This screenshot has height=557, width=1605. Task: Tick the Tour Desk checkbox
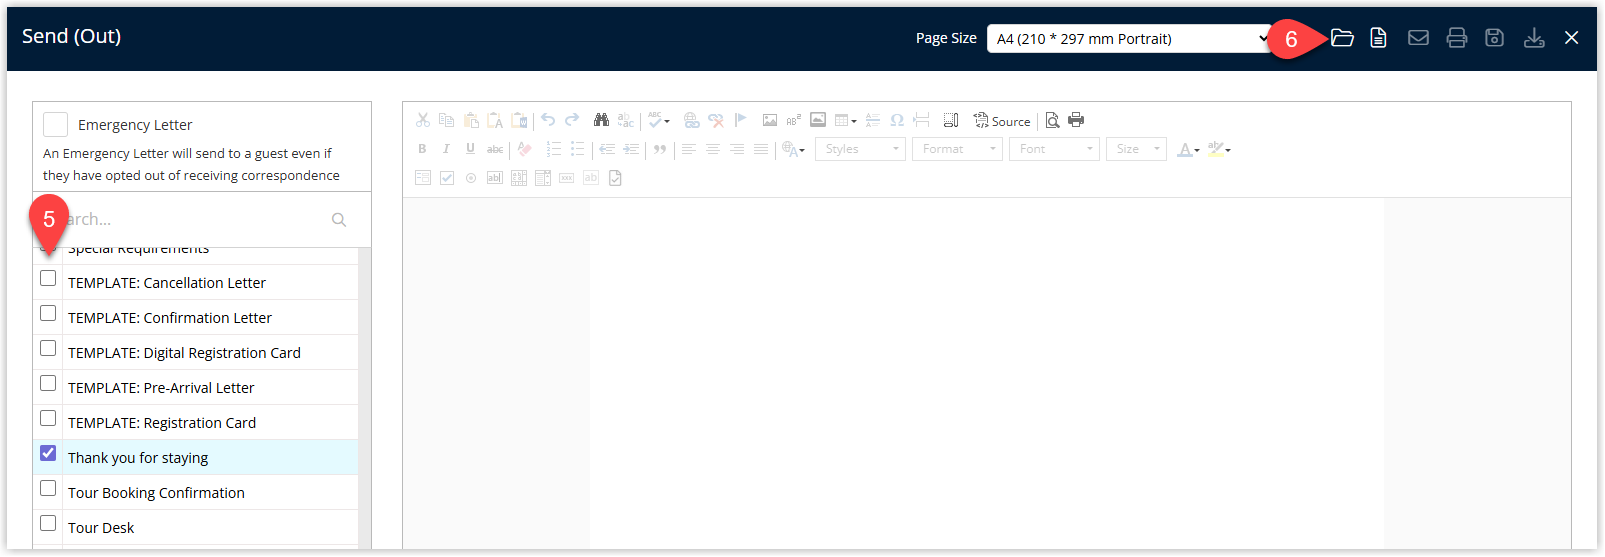coord(48,523)
